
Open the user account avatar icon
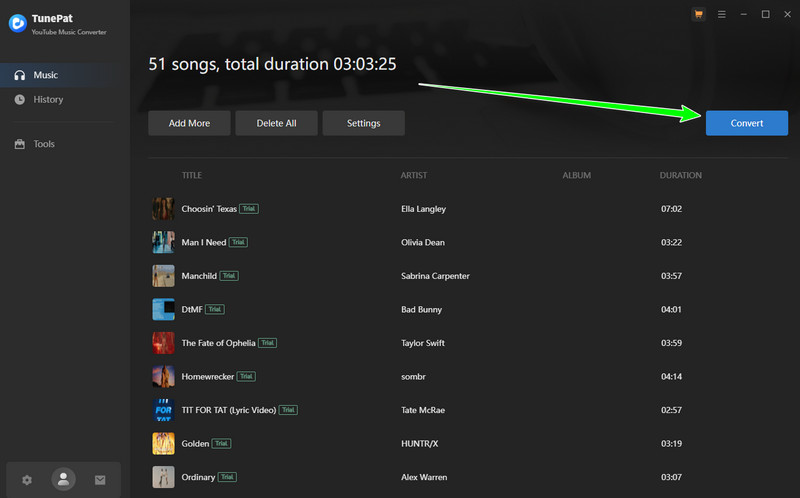(x=63, y=479)
